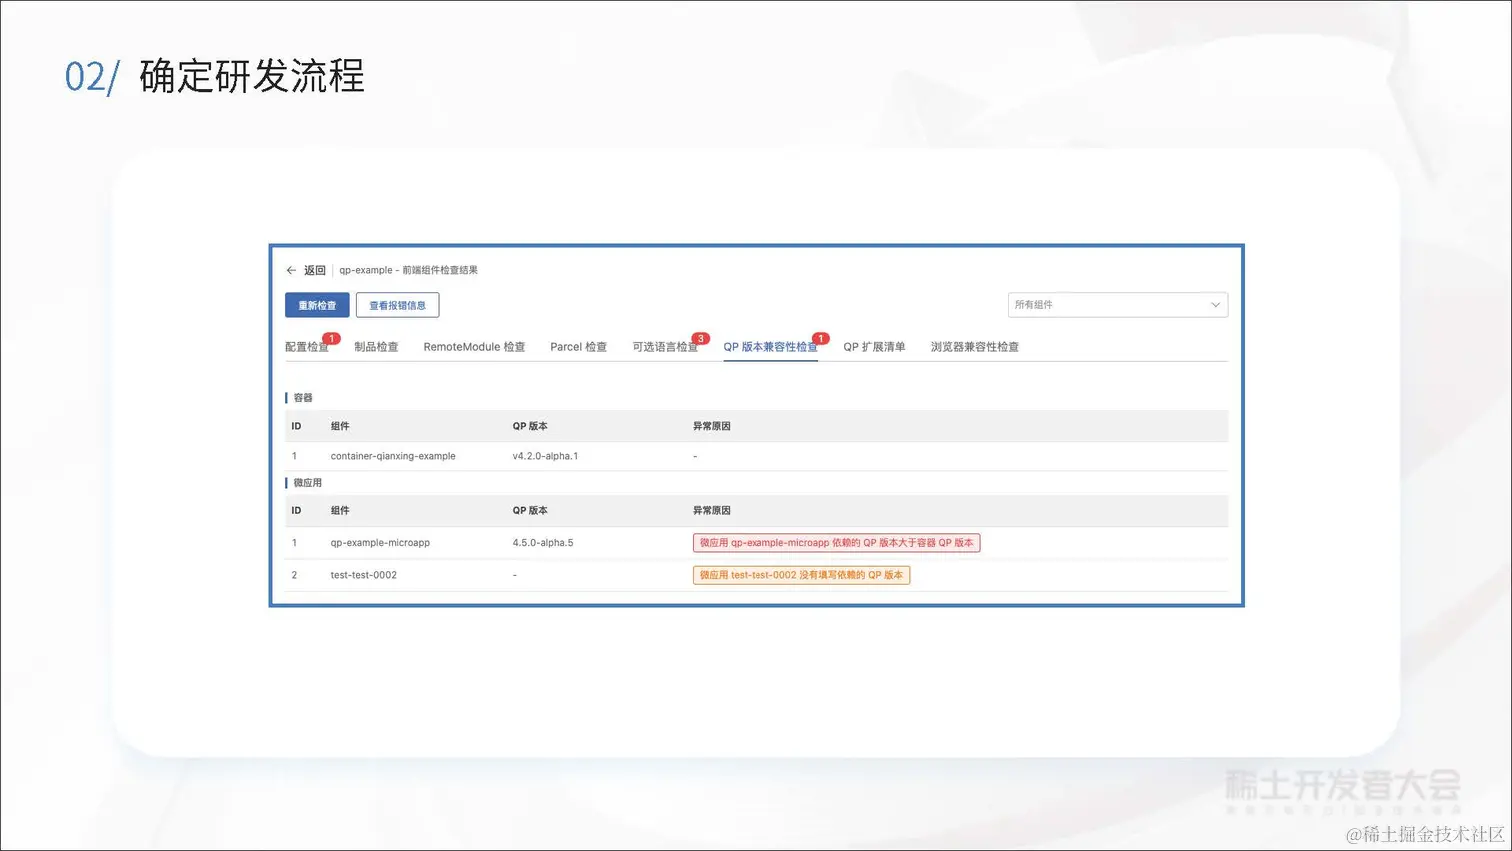Image resolution: width=1512 pixels, height=851 pixels.
Task: Click the back arrow icon
Action: click(x=291, y=270)
